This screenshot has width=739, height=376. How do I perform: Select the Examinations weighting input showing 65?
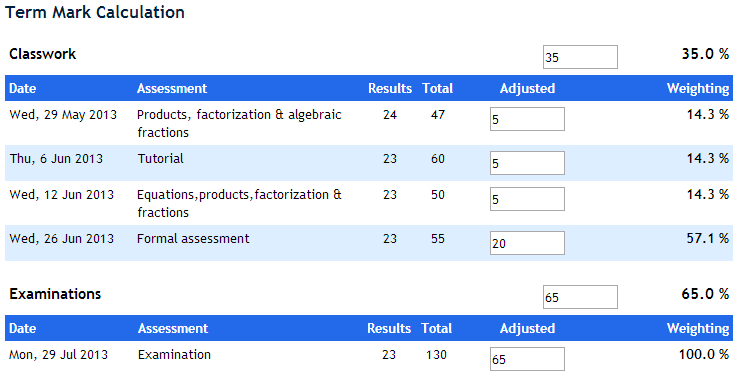(580, 297)
